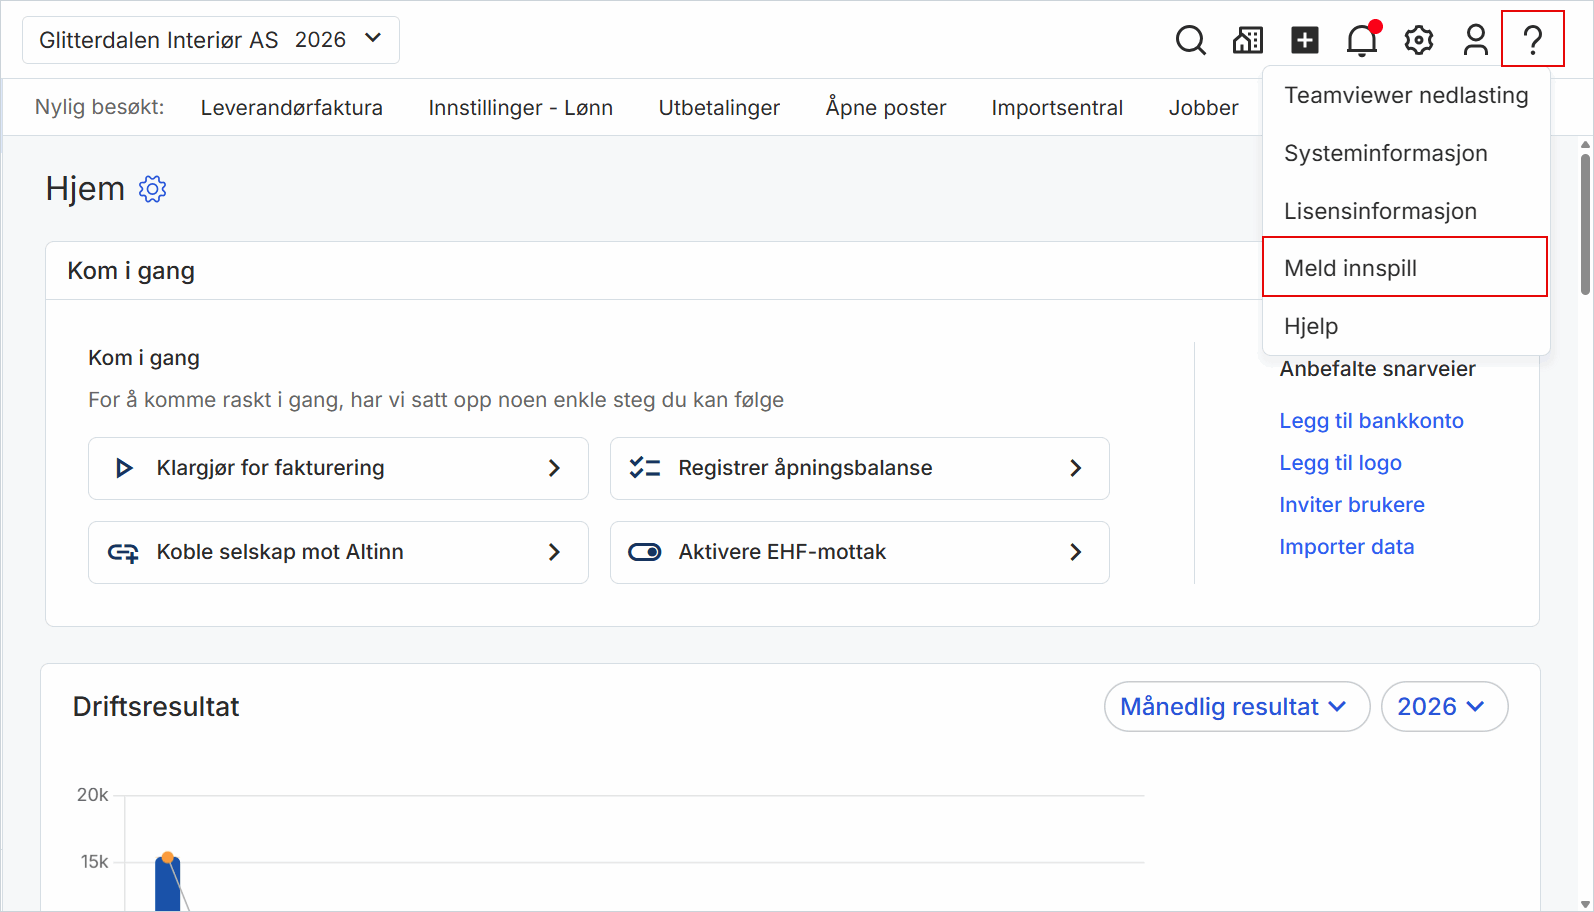Expand the Glitterdalen Interiør AS company selector
1594x912 pixels.
pos(211,40)
